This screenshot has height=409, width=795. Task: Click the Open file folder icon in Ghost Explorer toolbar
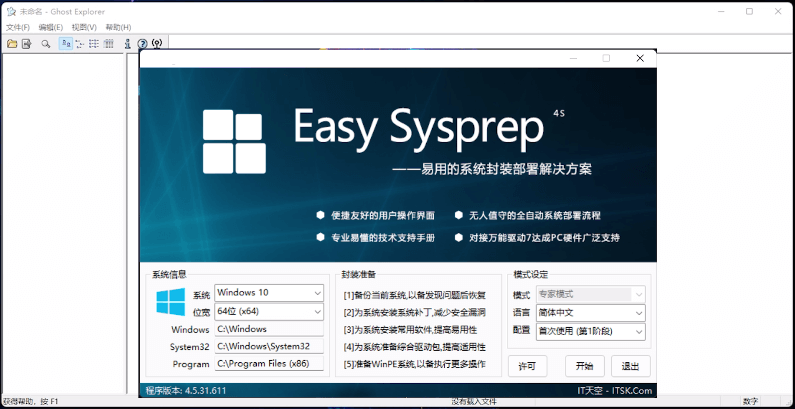pyautogui.click(x=12, y=44)
